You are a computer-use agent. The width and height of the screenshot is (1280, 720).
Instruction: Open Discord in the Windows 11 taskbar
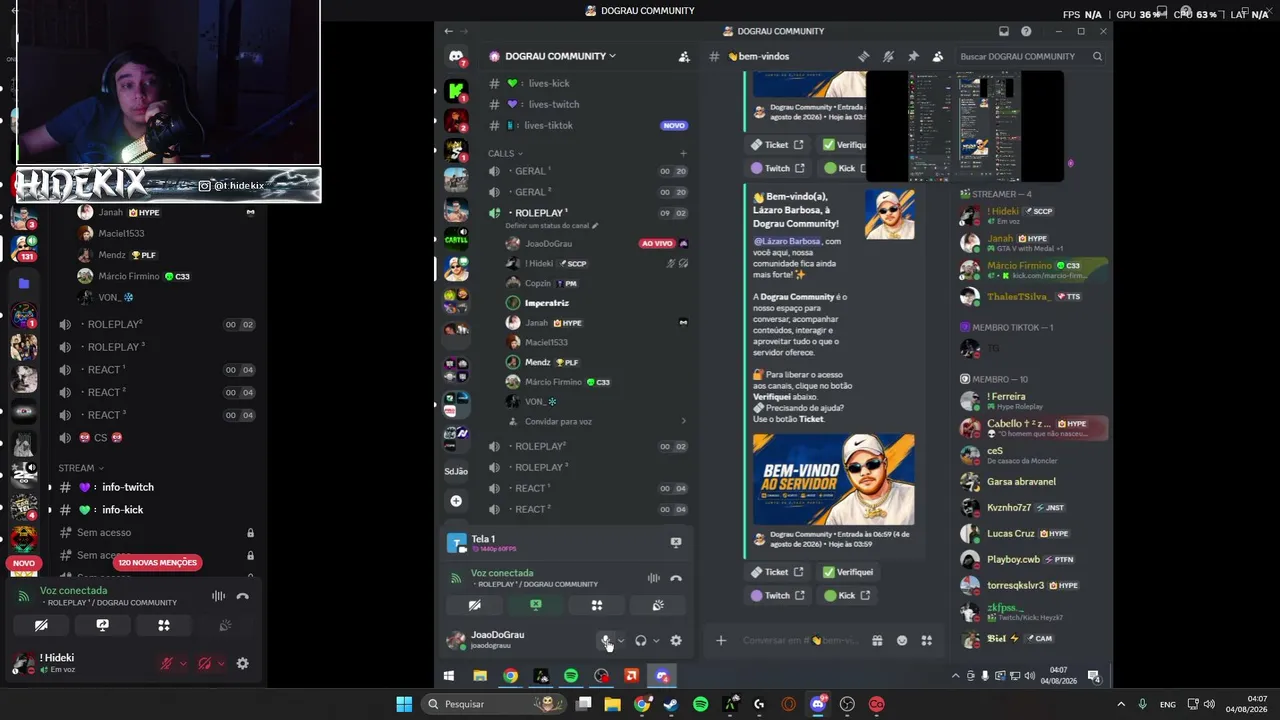tap(818, 704)
